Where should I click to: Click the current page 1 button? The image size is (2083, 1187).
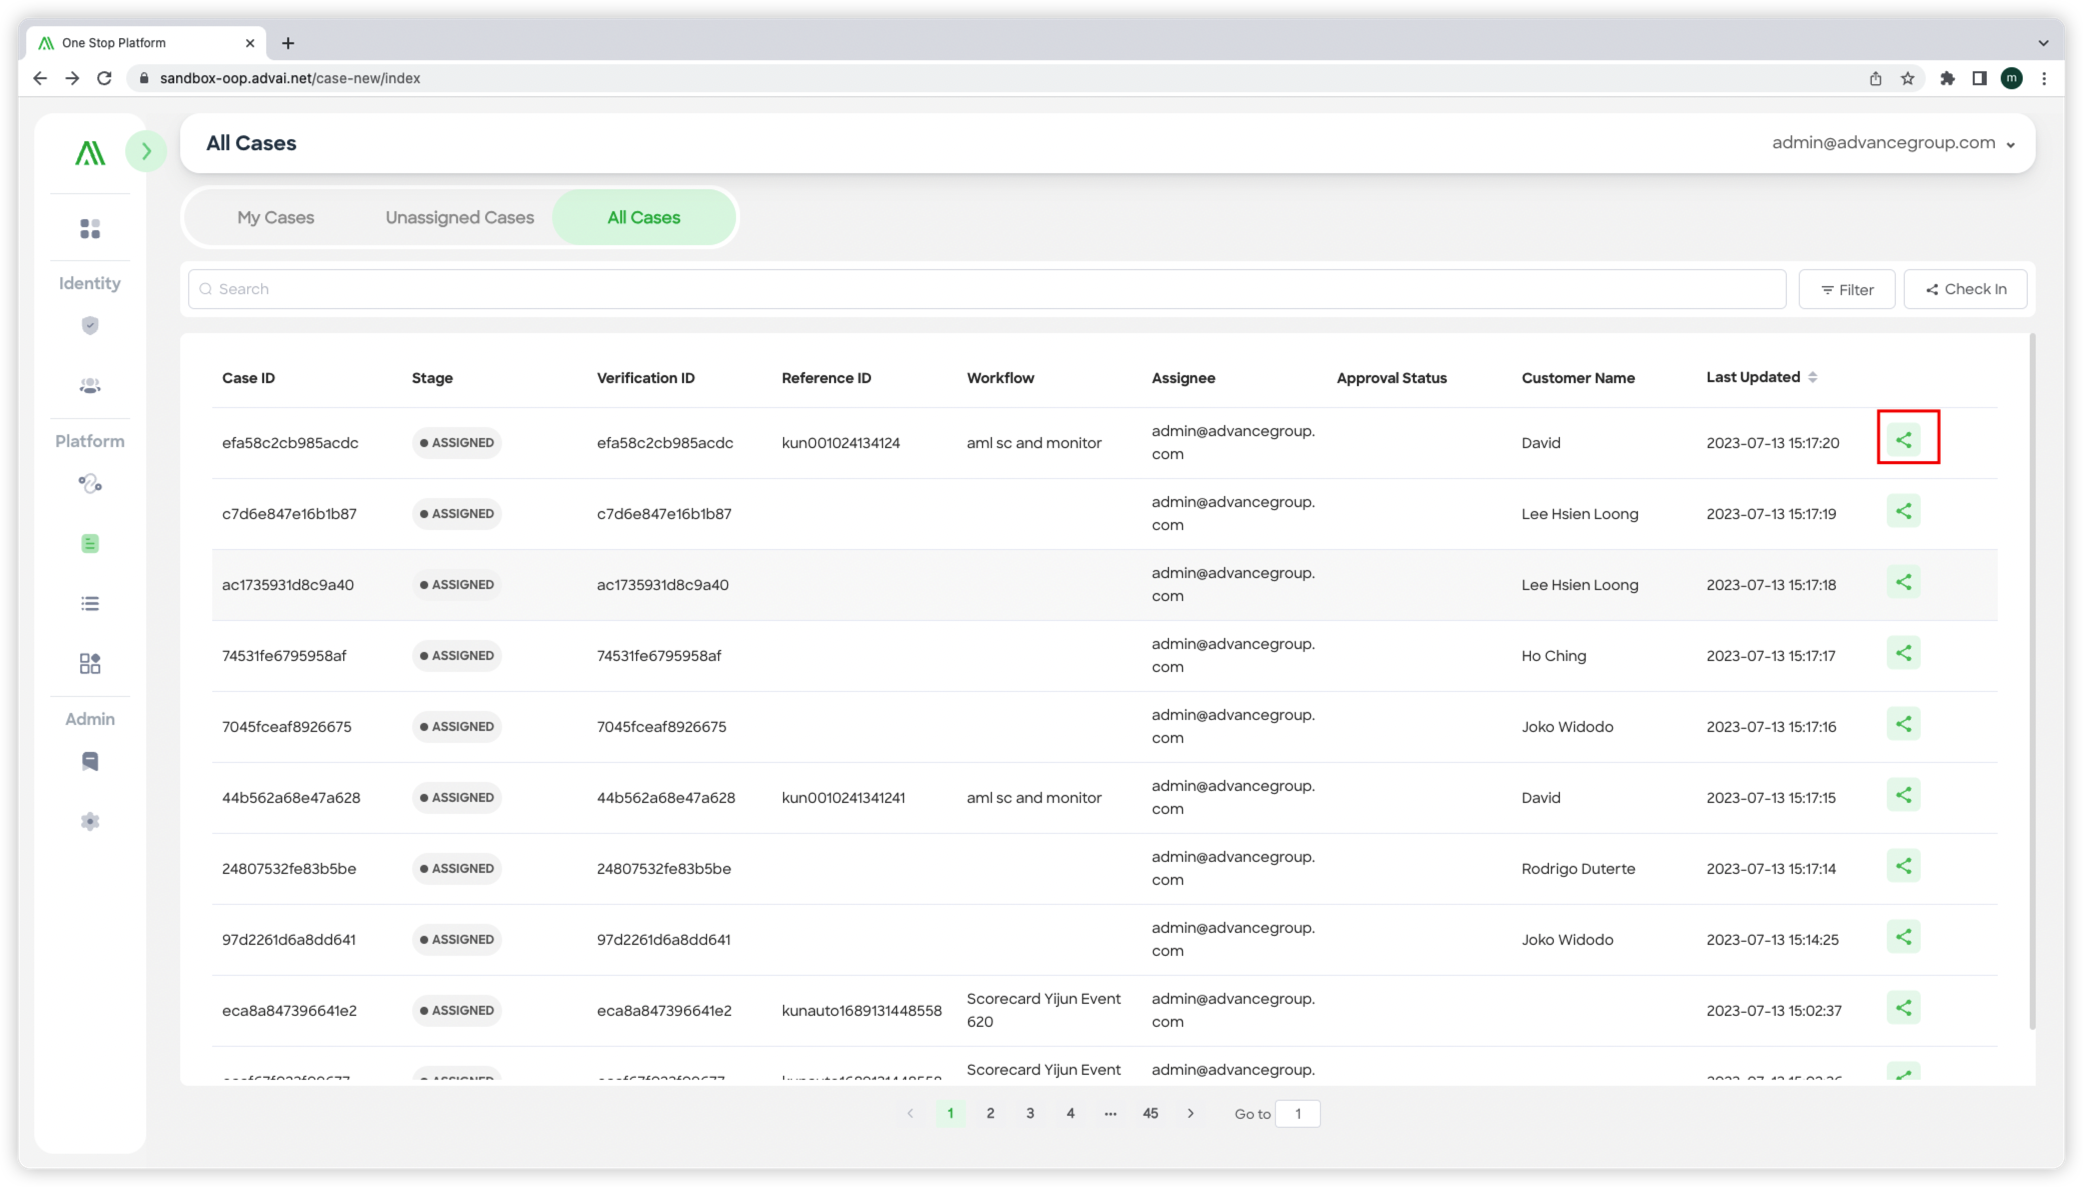pos(950,1113)
